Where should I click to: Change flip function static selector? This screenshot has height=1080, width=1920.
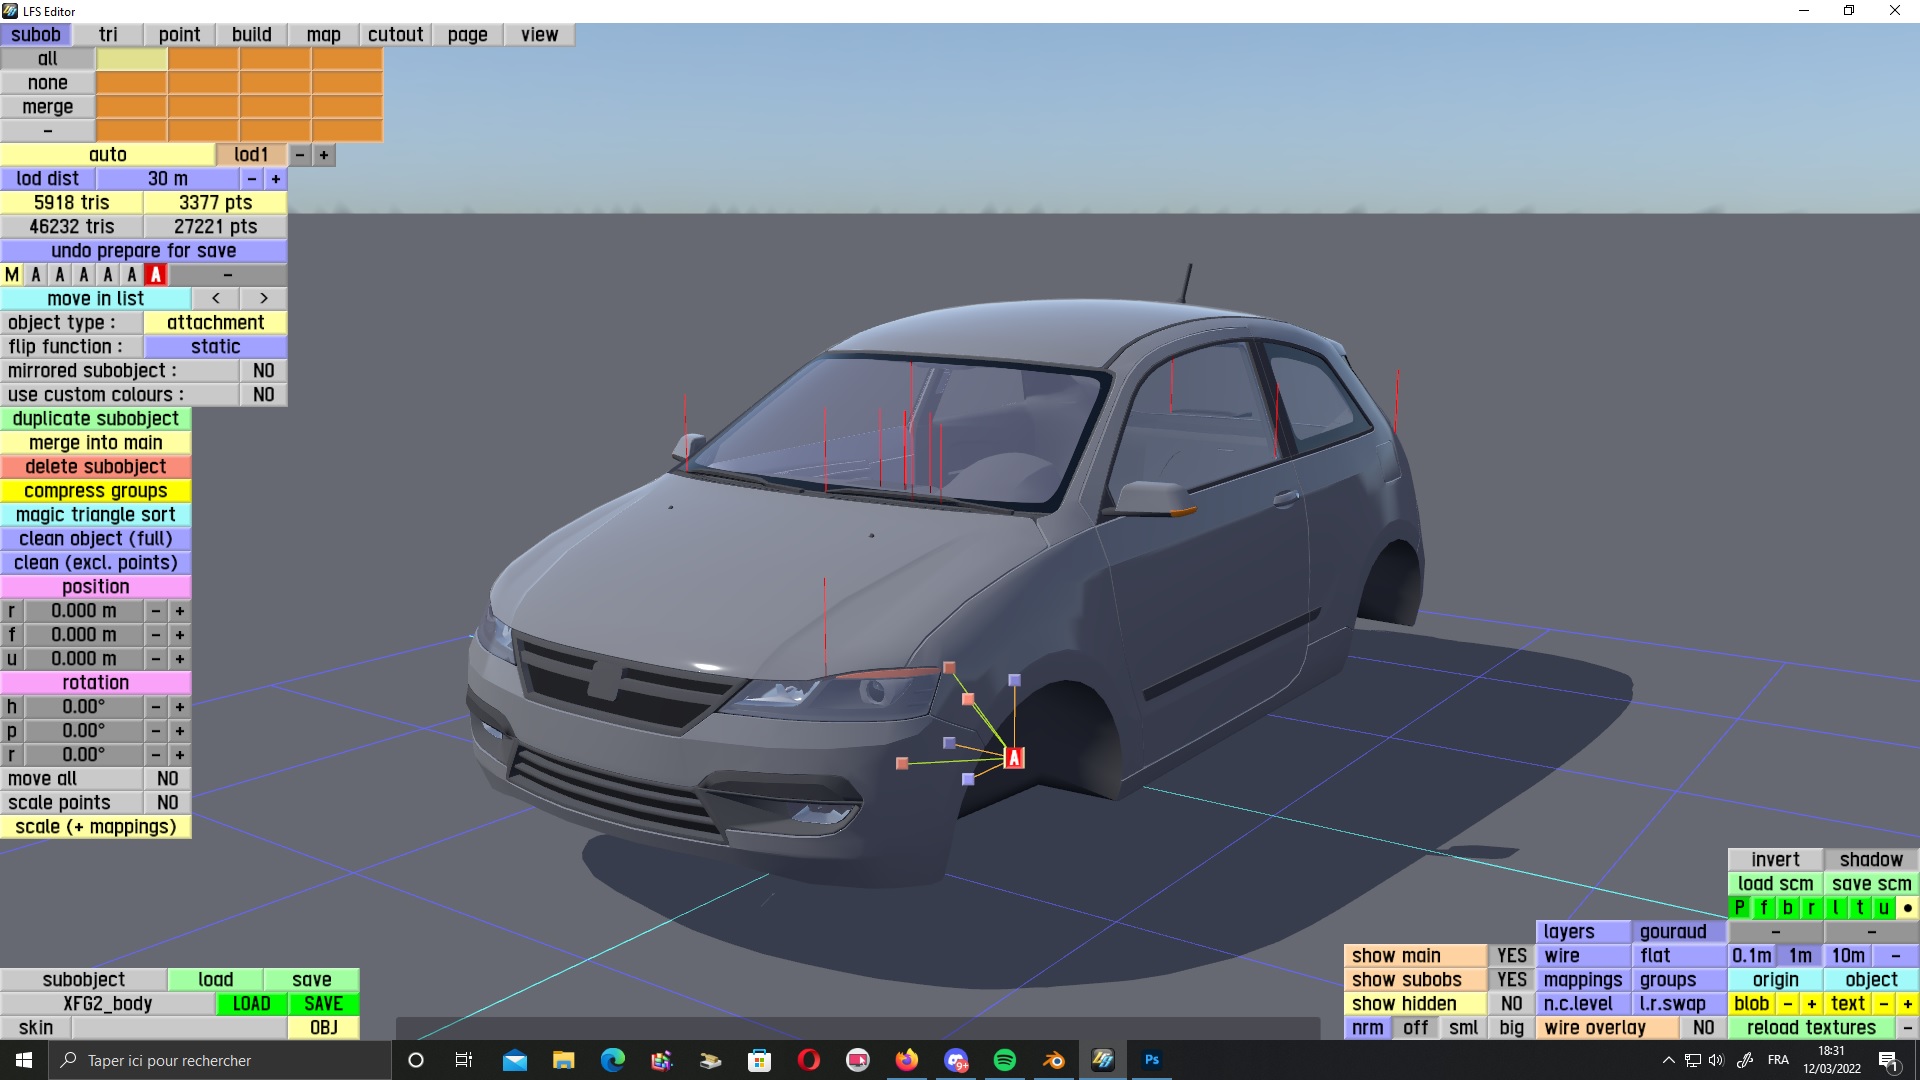[x=215, y=347]
